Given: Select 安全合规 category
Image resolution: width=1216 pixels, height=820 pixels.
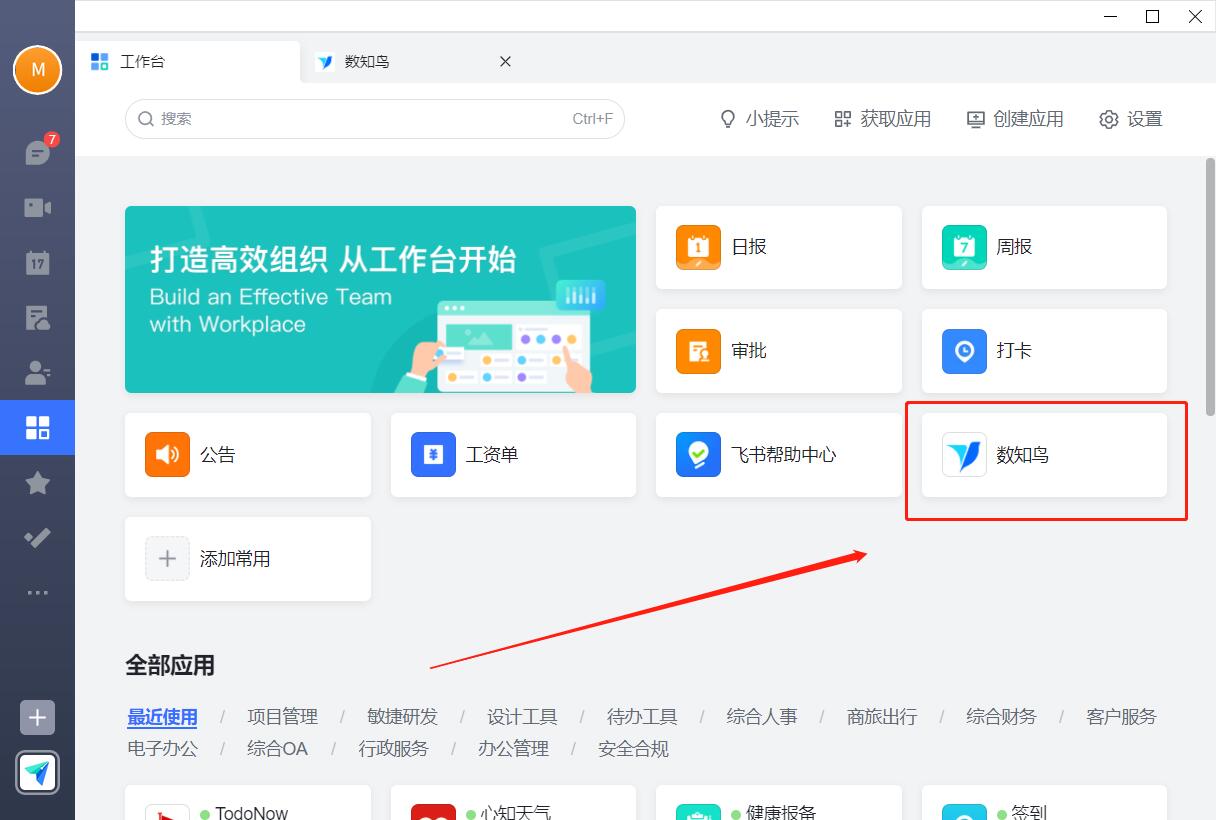Looking at the screenshot, I should [x=633, y=749].
